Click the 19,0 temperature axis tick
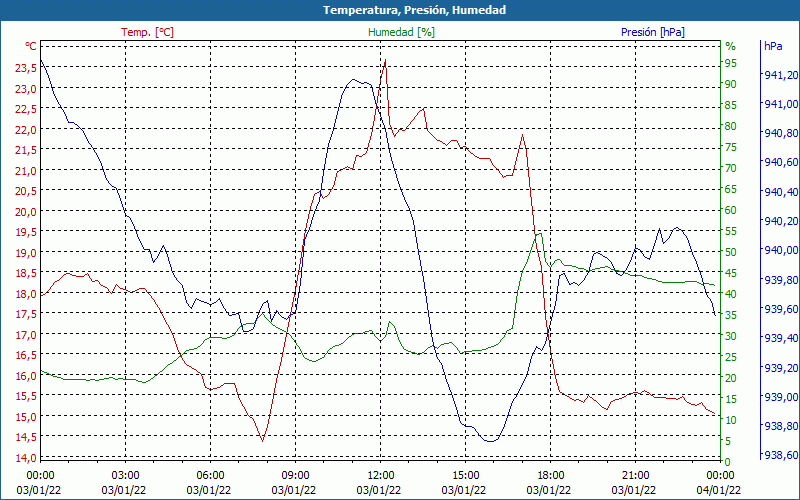This screenshot has width=800, height=500. coord(26,252)
